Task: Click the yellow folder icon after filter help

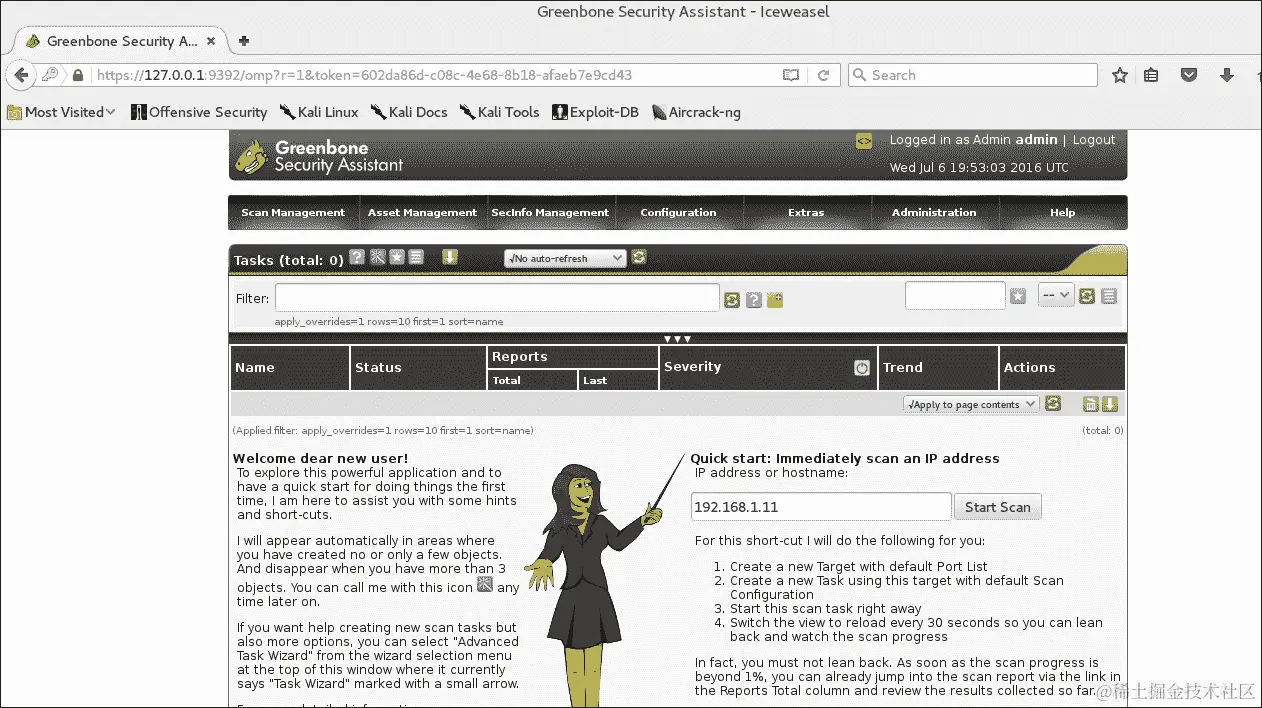Action: (x=775, y=300)
